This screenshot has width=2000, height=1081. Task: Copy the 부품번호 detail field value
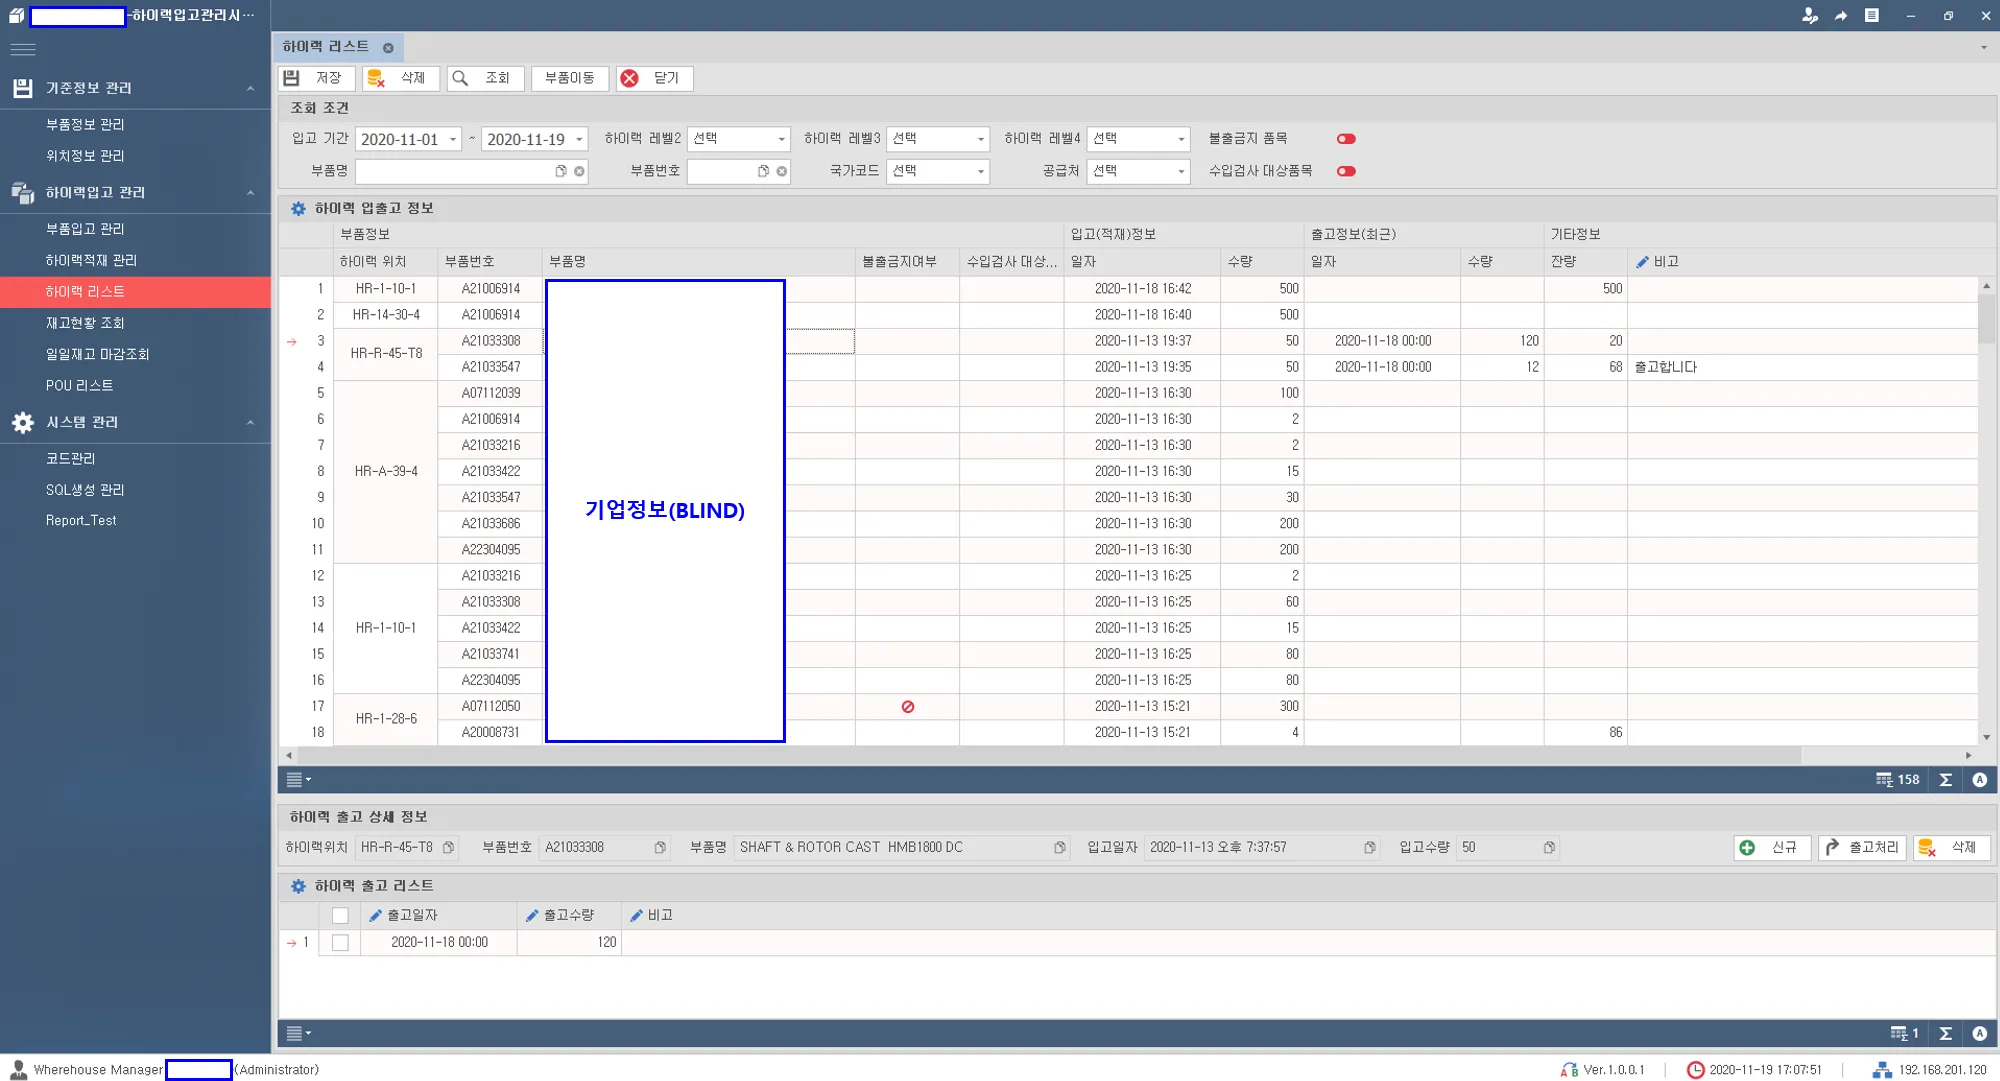click(x=660, y=848)
